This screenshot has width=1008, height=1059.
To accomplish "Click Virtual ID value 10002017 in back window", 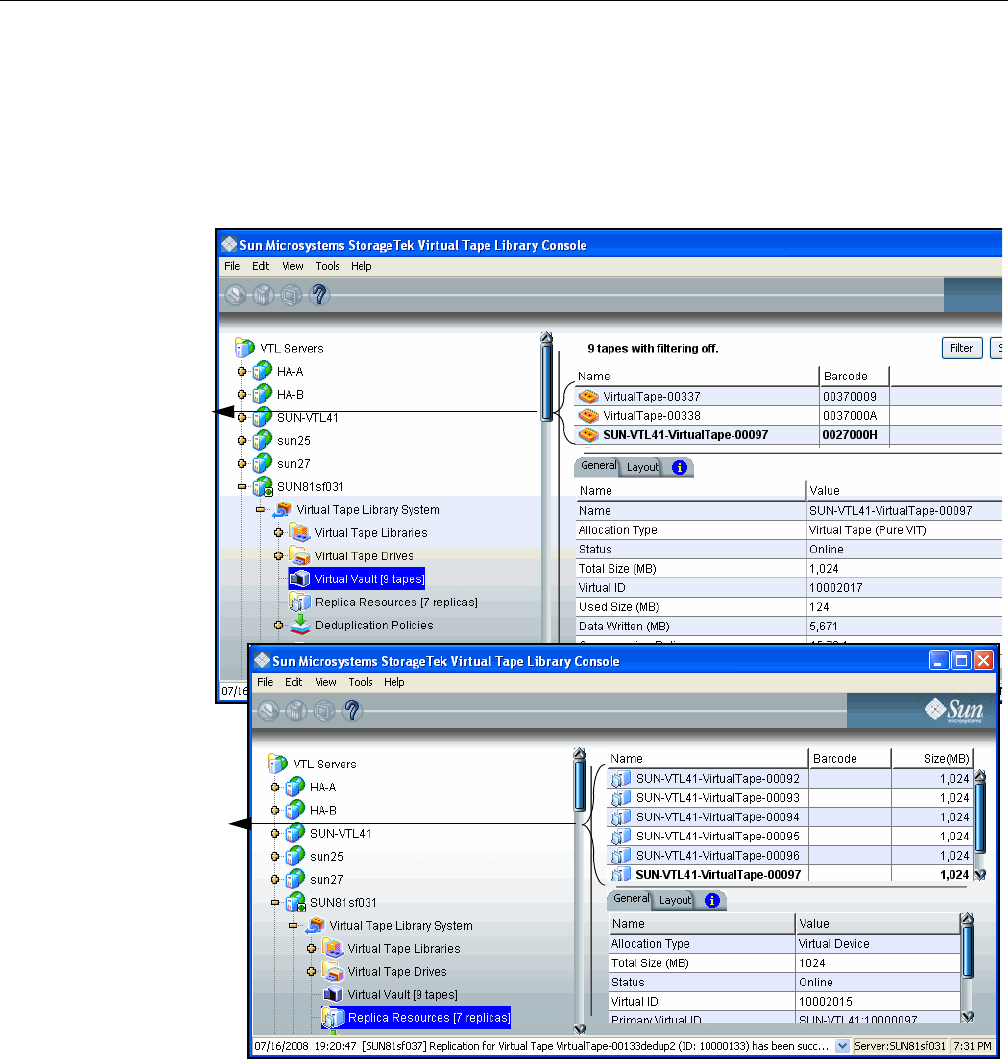I will point(836,588).
